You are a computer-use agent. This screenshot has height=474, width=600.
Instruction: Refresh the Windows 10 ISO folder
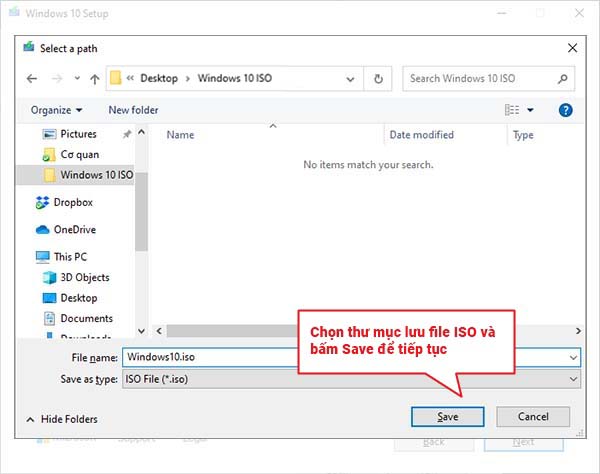point(378,79)
